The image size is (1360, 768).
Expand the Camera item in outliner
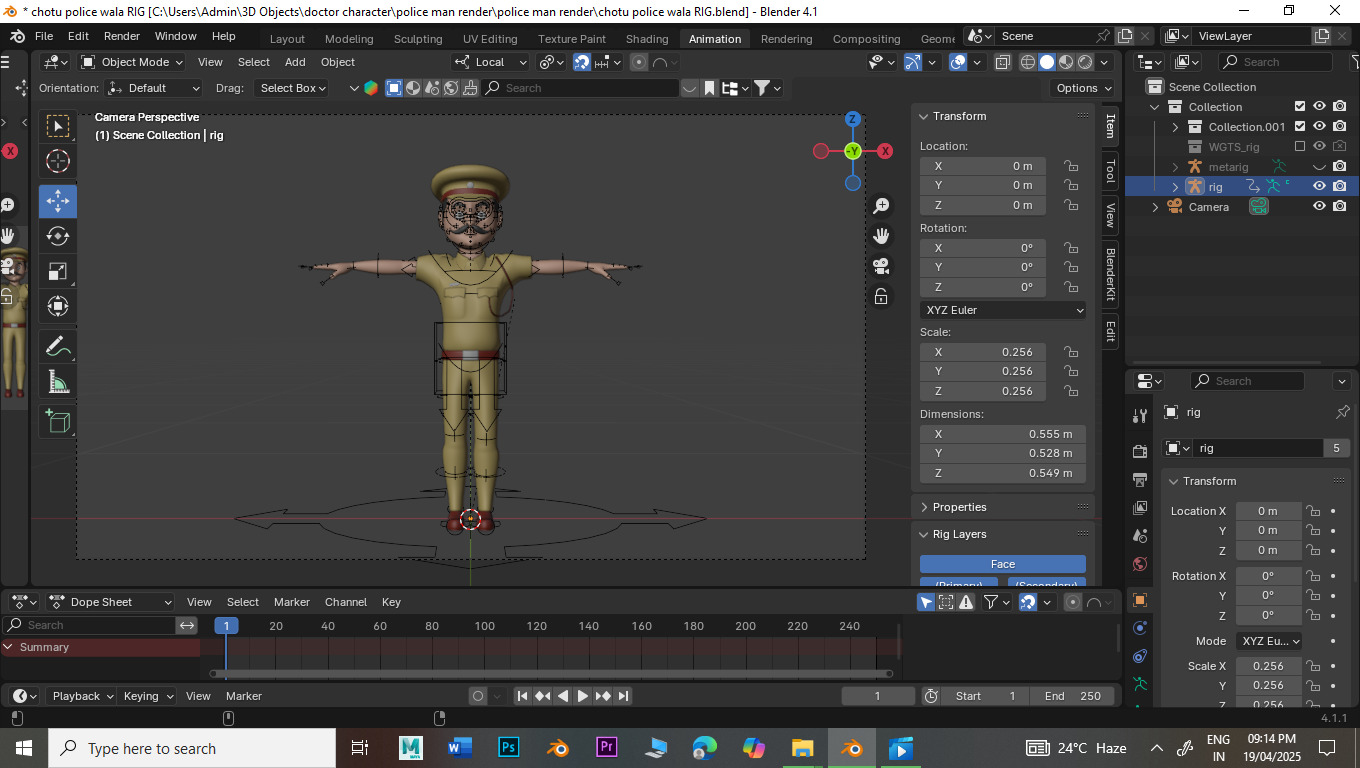(1156, 207)
